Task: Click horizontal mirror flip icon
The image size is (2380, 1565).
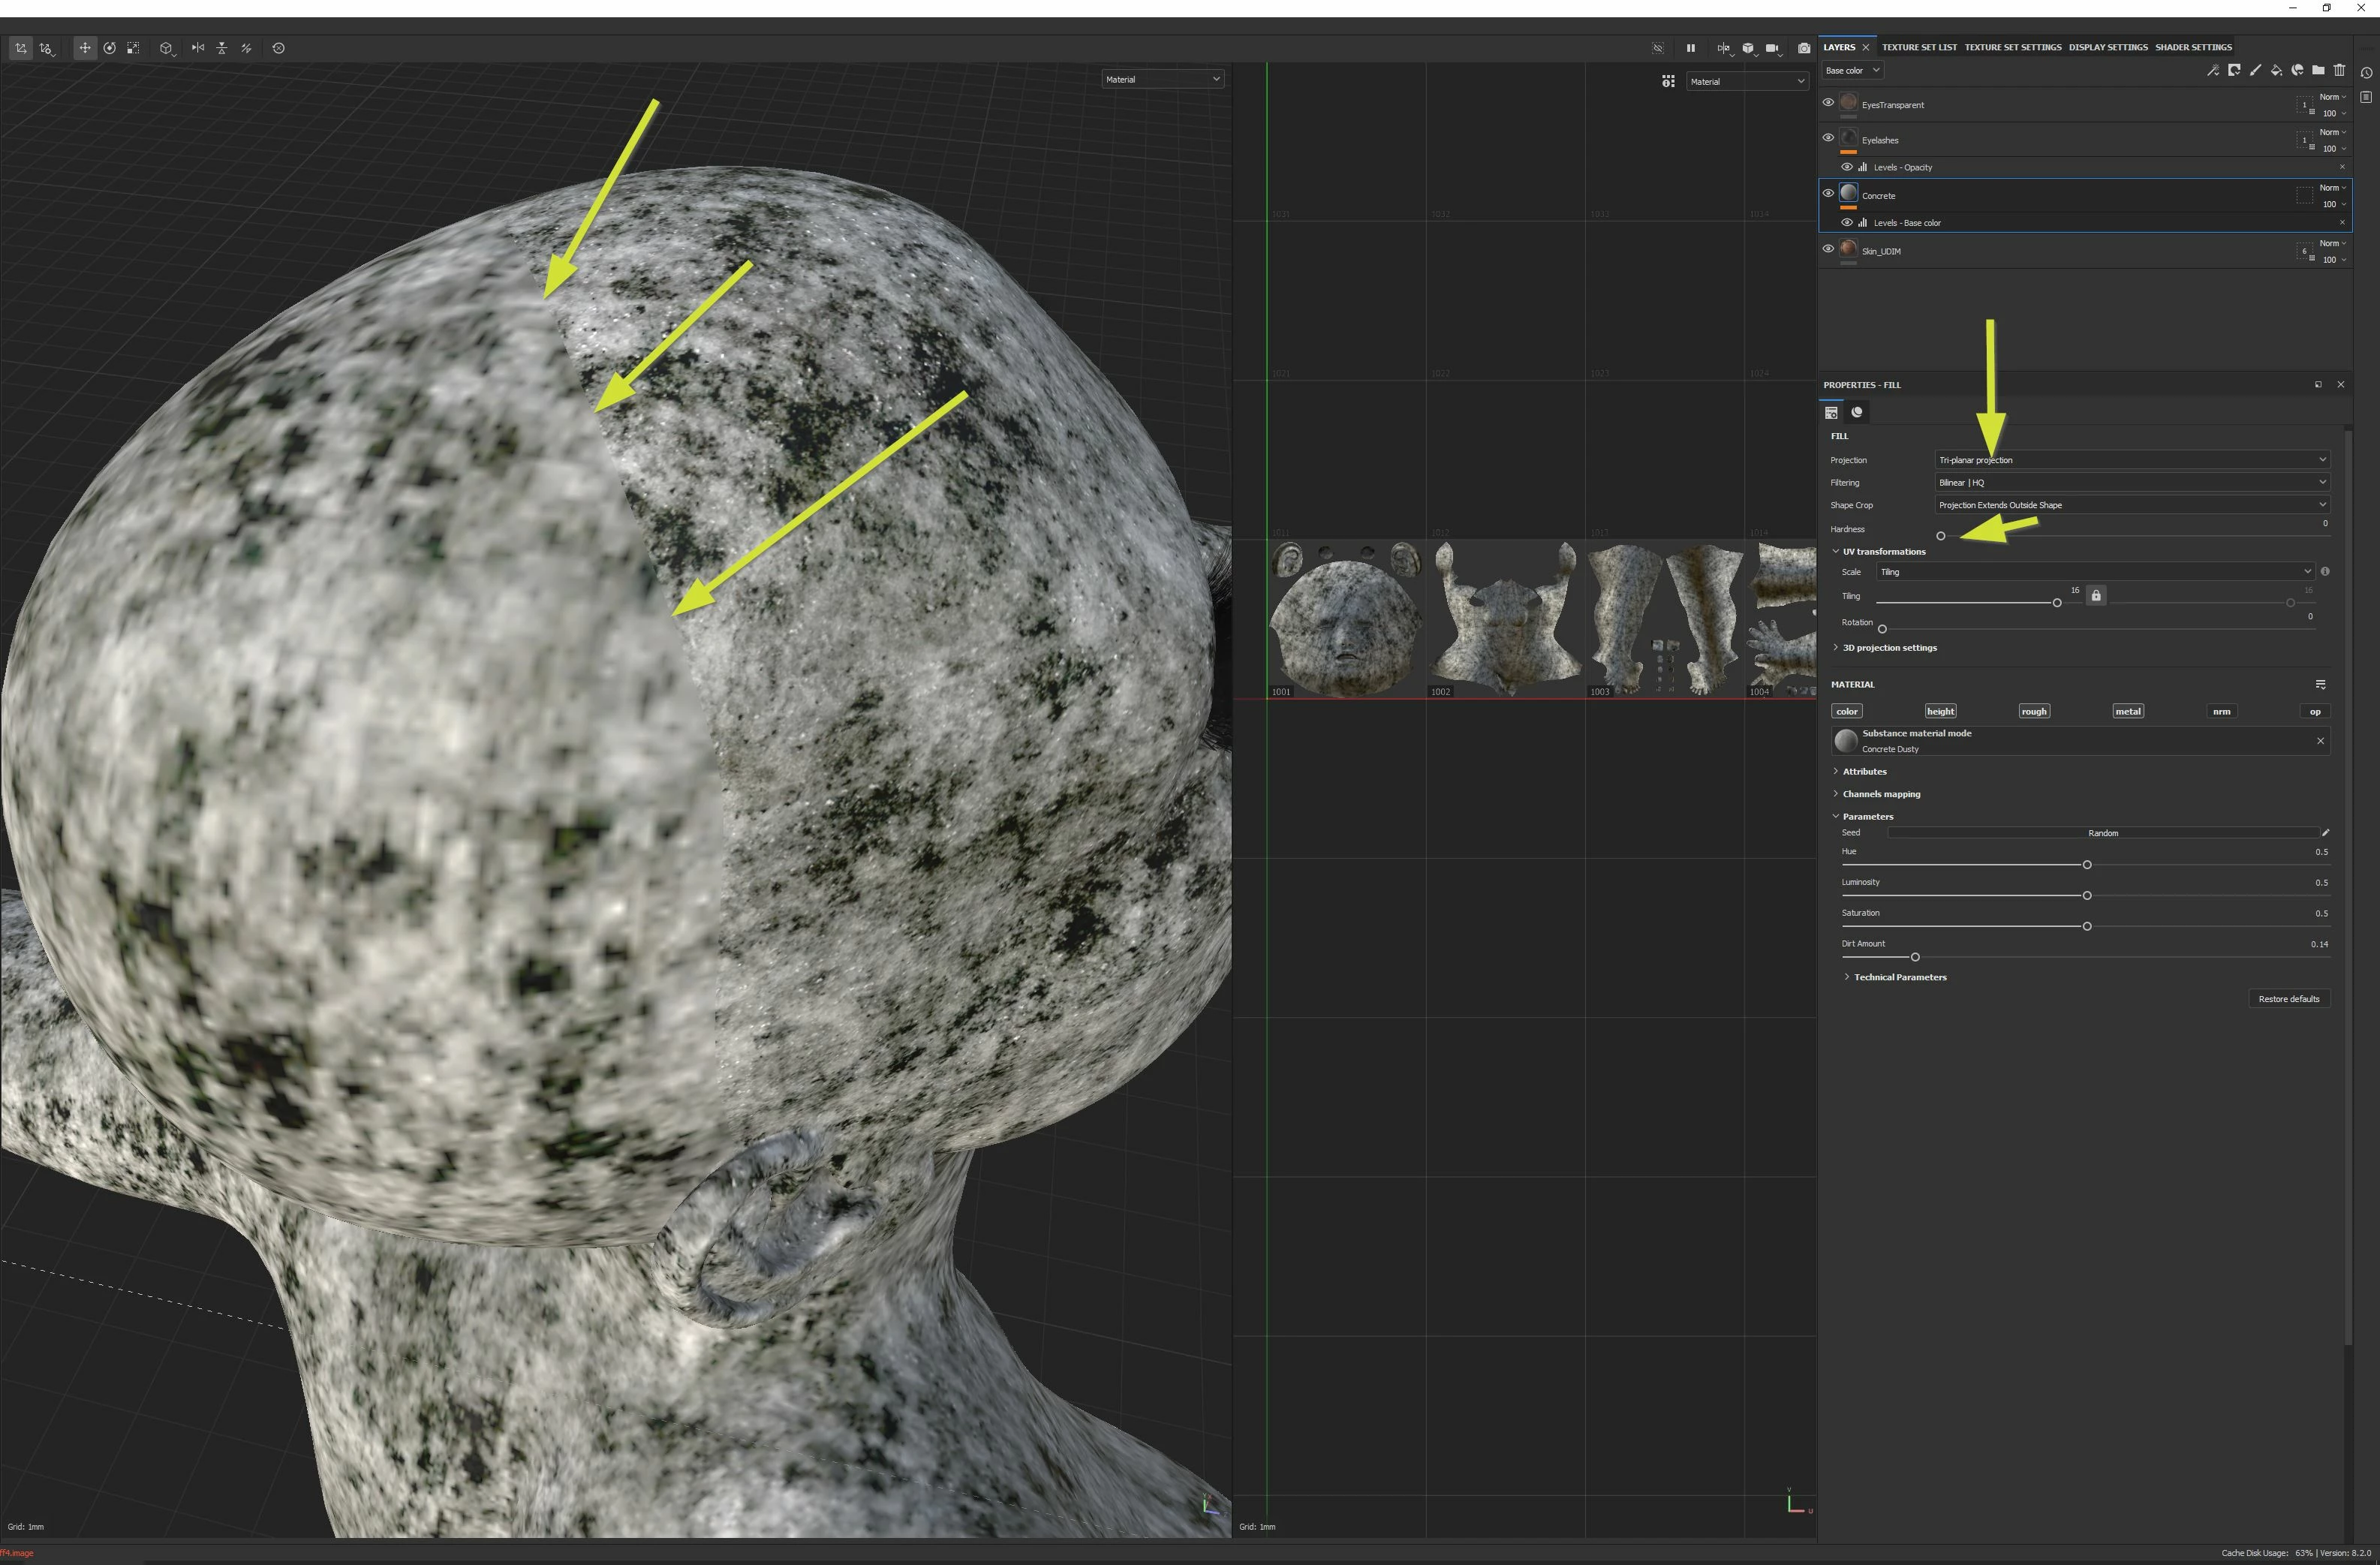Action: click(x=198, y=48)
